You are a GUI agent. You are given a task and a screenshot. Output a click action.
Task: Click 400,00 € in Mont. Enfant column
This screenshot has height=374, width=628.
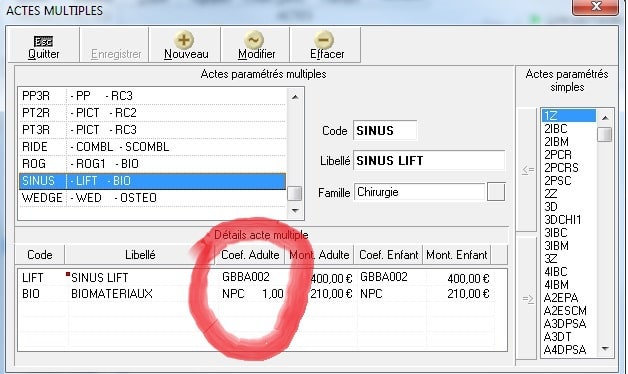[468, 279]
